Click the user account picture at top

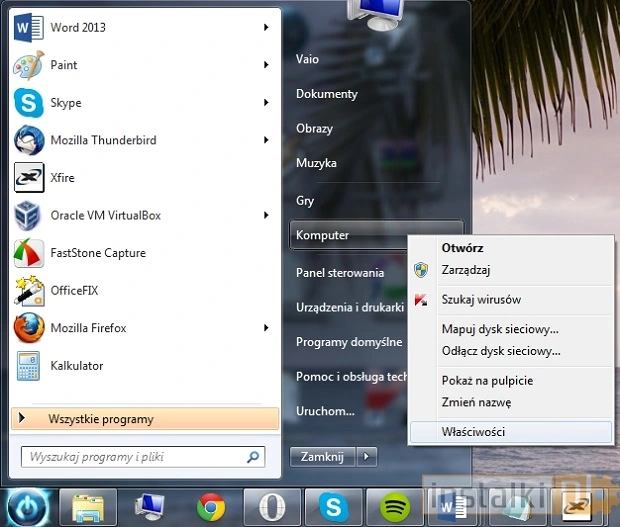pyautogui.click(x=376, y=15)
